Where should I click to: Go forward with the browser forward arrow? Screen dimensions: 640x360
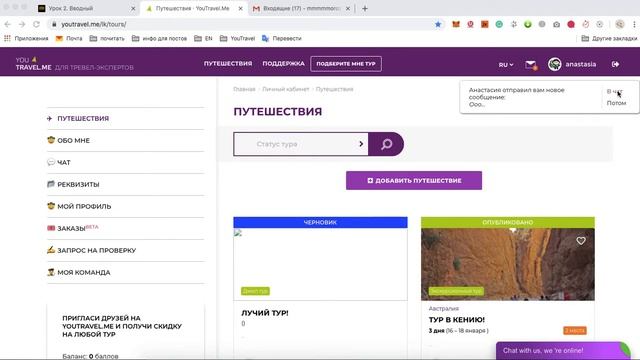22,24
